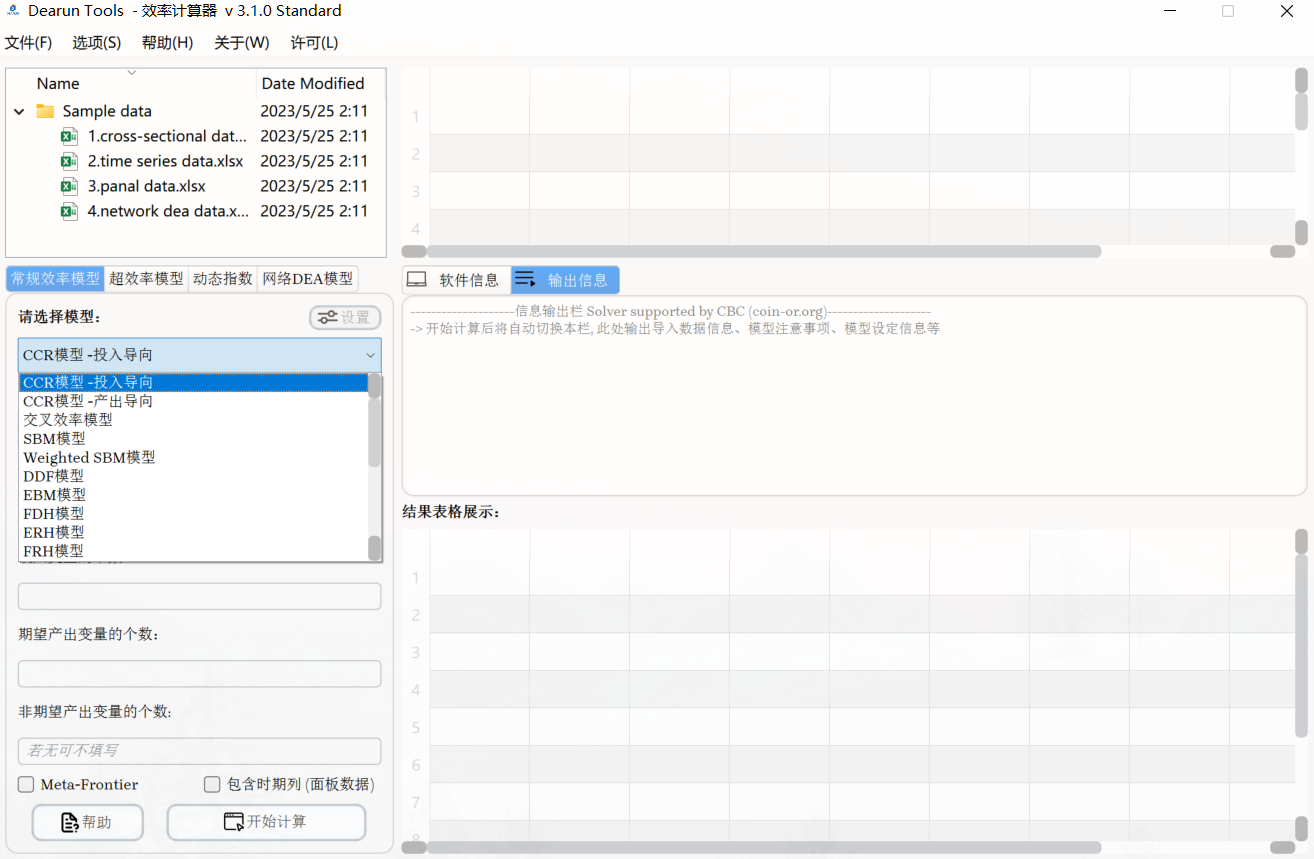
Task: Enable the Meta-Frontier checkbox
Action: [26, 785]
